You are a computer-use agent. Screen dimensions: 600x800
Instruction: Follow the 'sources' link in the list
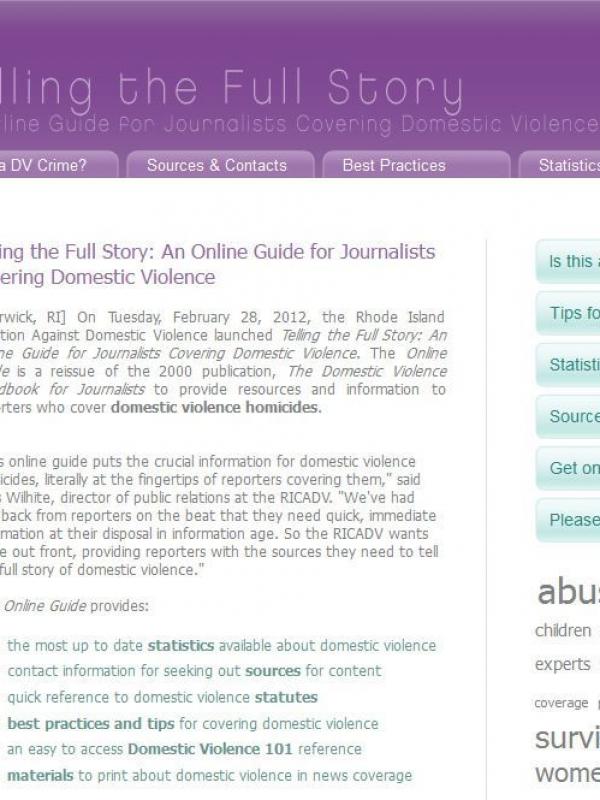pos(272,671)
